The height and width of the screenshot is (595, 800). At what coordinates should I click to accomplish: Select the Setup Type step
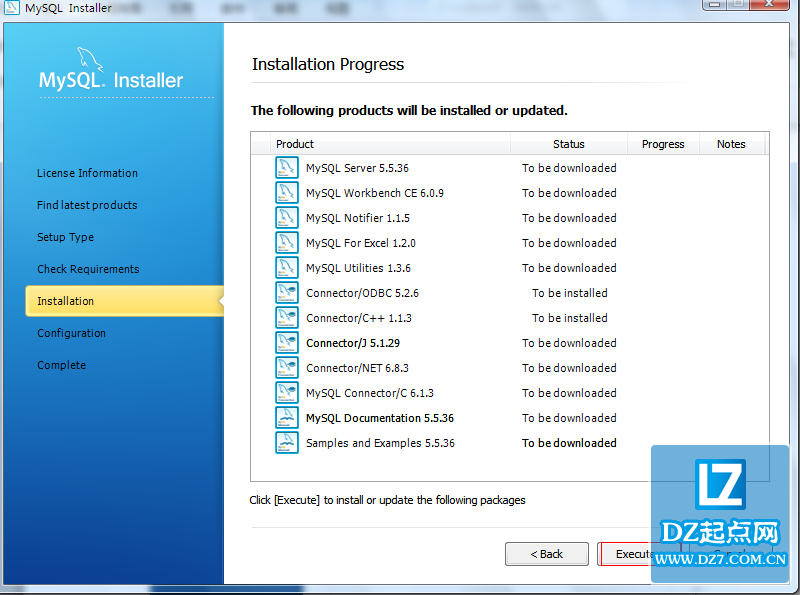(65, 237)
